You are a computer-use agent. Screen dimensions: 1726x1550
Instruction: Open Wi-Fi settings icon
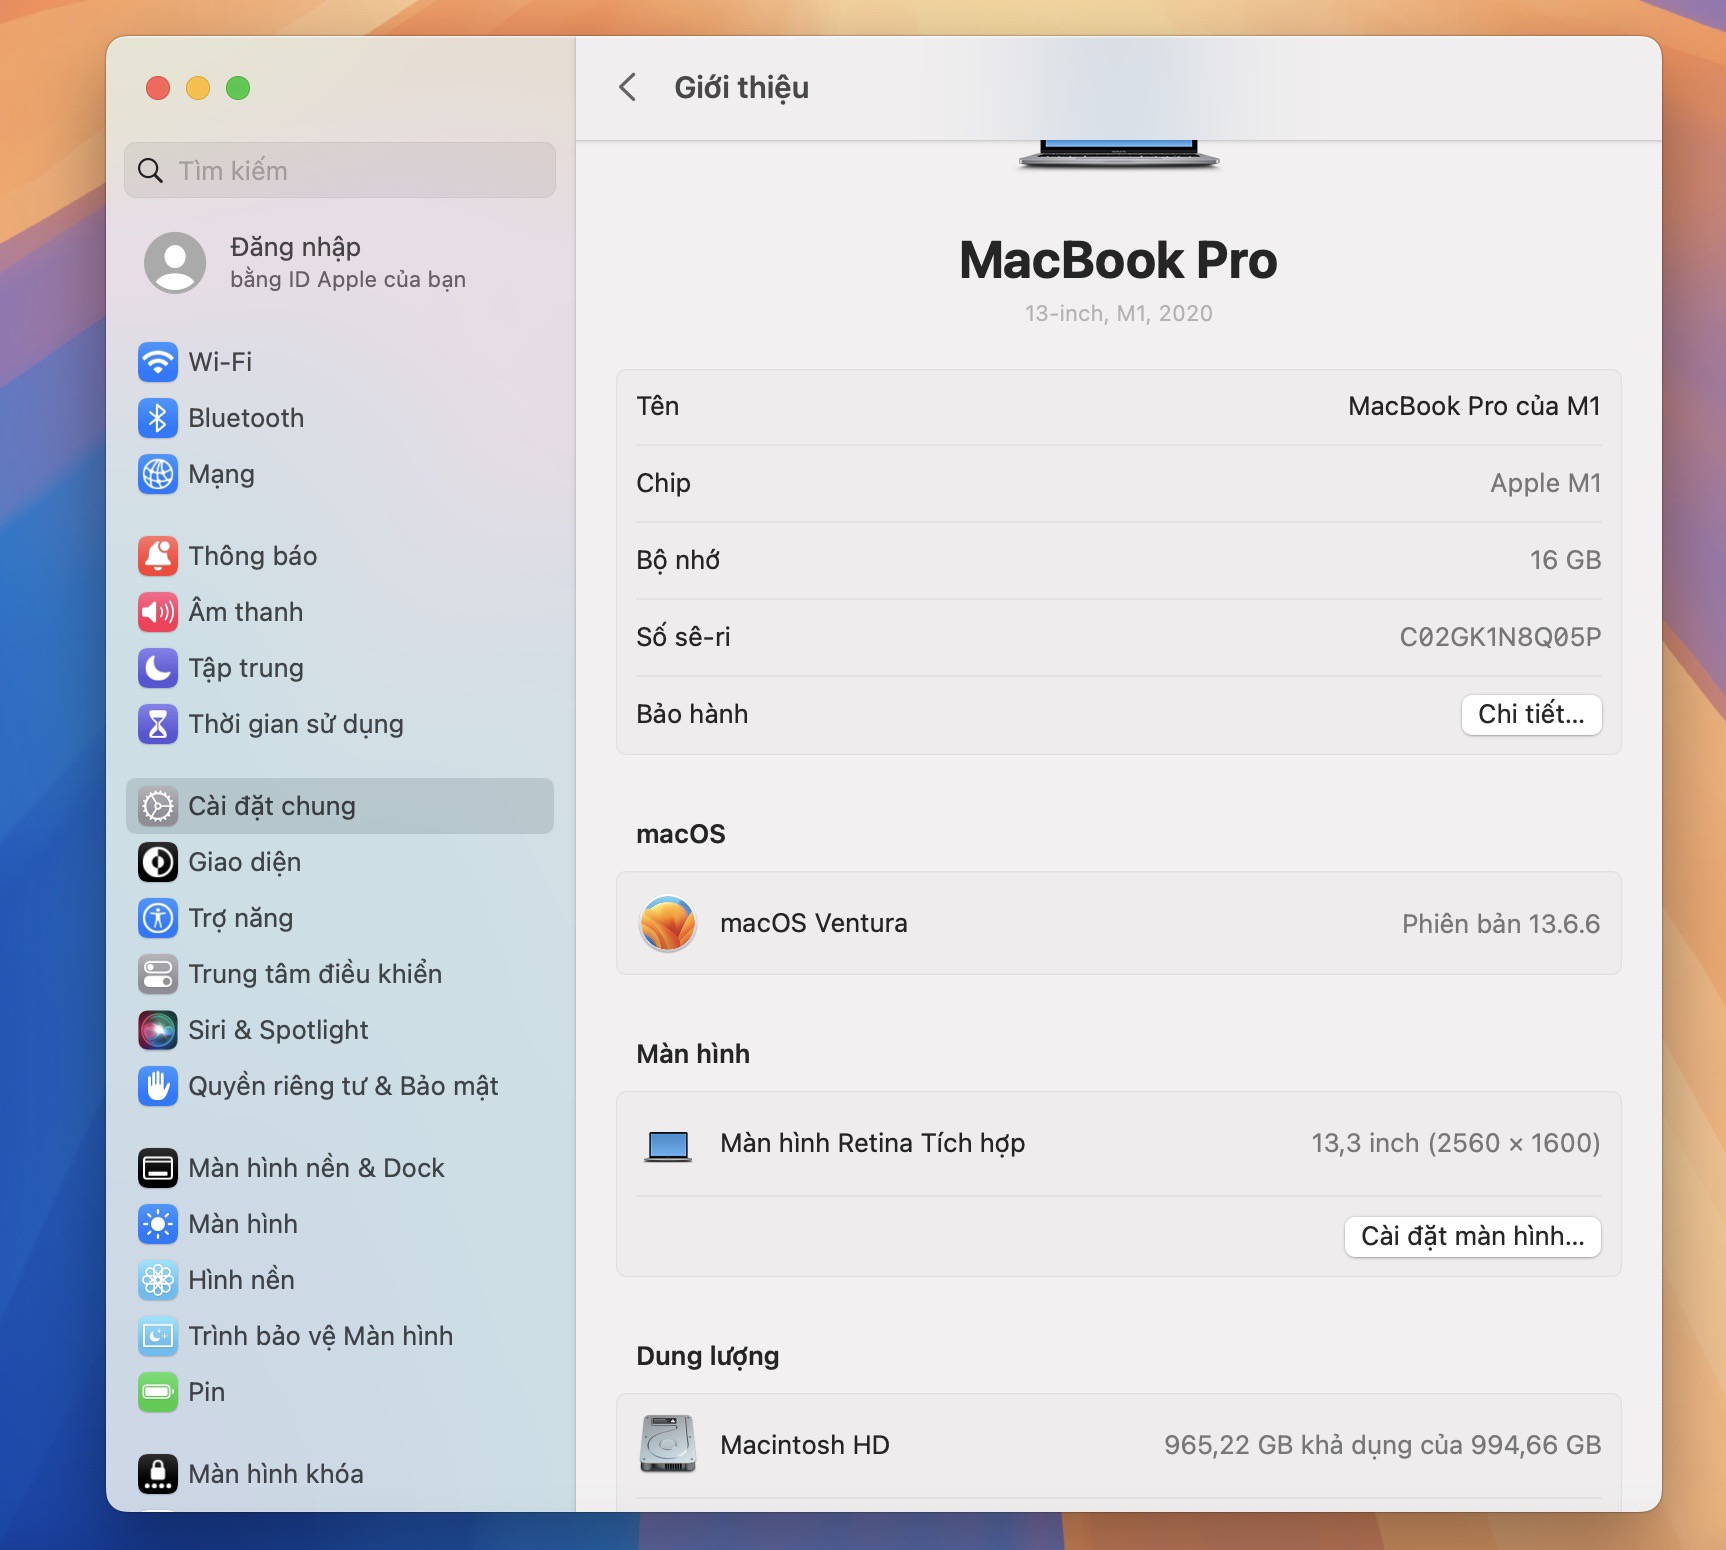point(158,362)
